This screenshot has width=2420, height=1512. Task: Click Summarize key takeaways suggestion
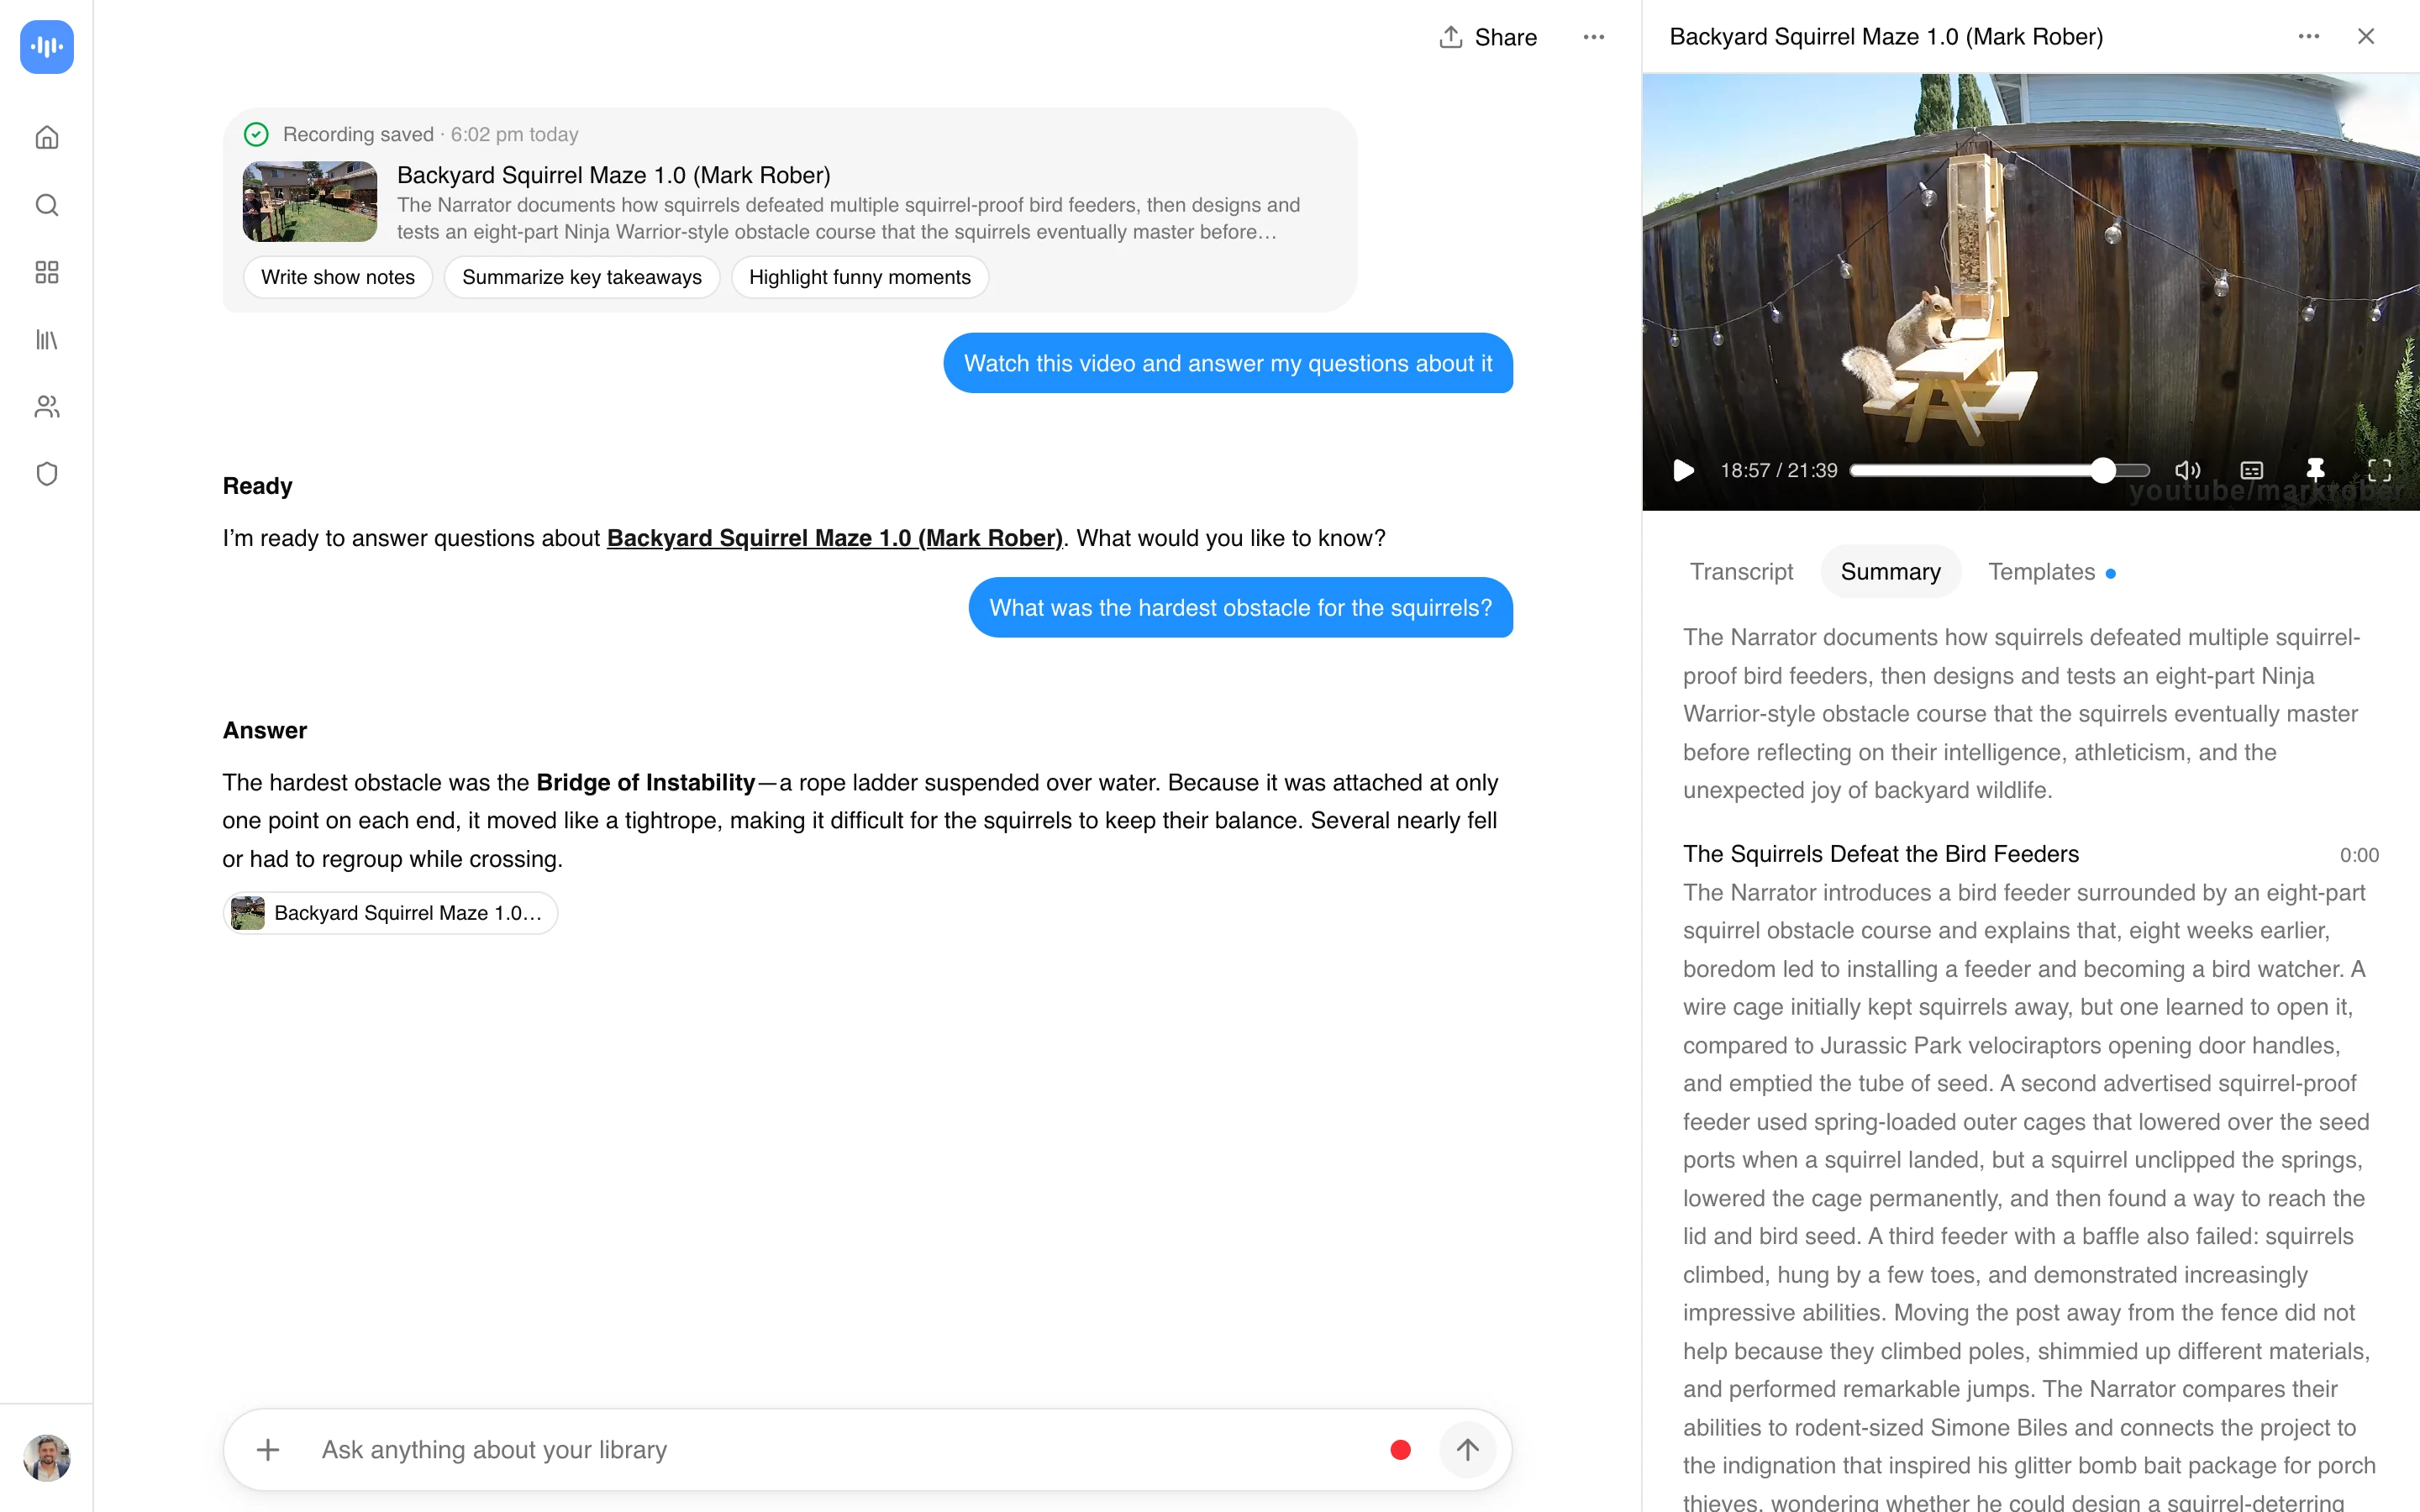click(582, 277)
